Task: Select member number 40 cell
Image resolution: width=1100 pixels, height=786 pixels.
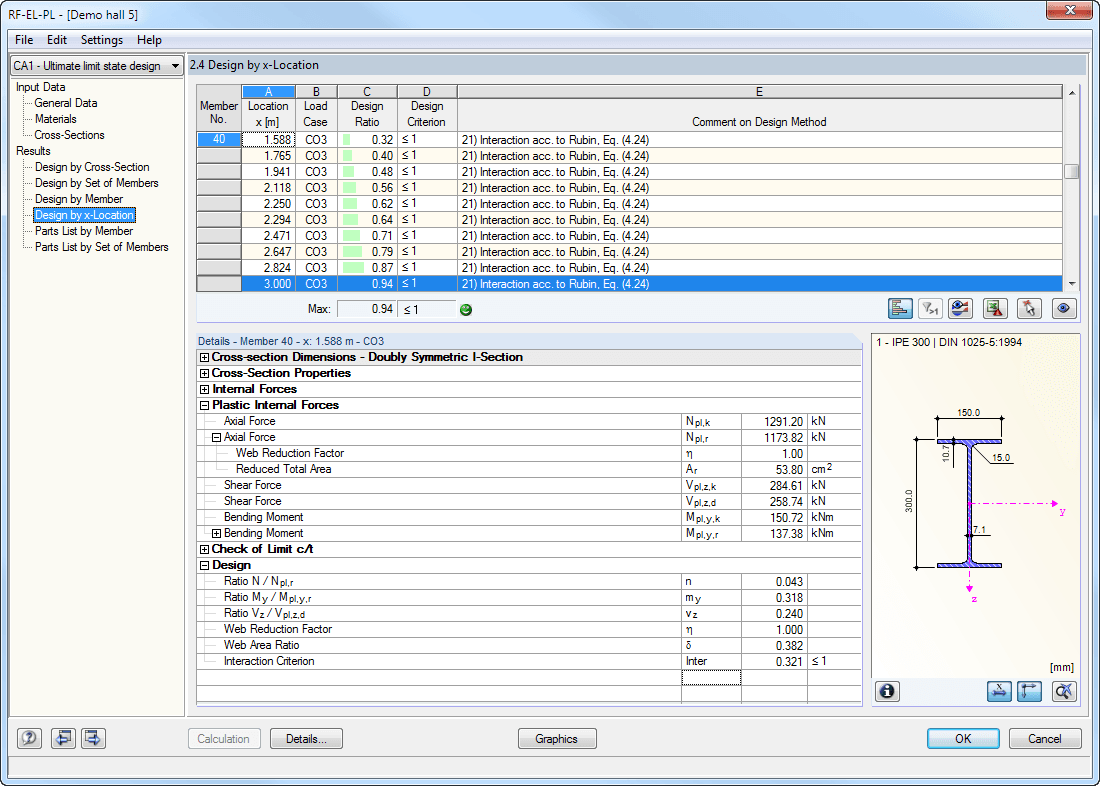Action: click(219, 140)
